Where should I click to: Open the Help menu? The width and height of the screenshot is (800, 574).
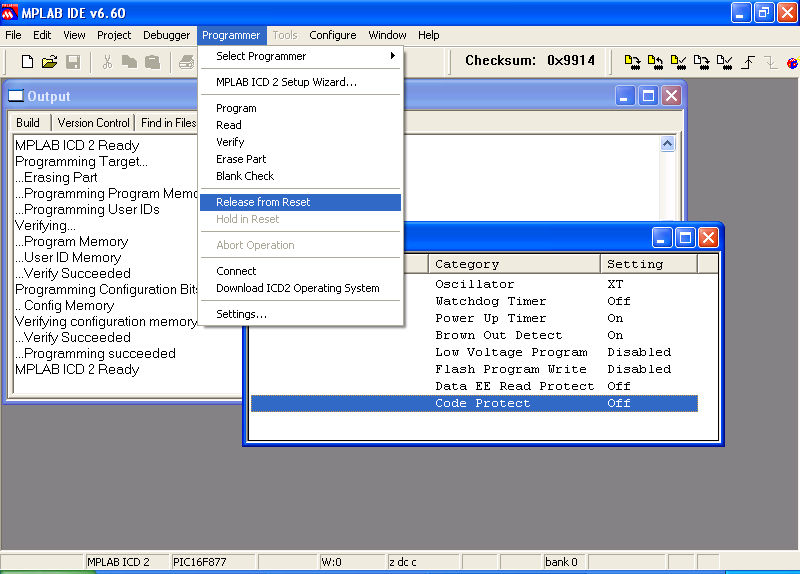[429, 35]
